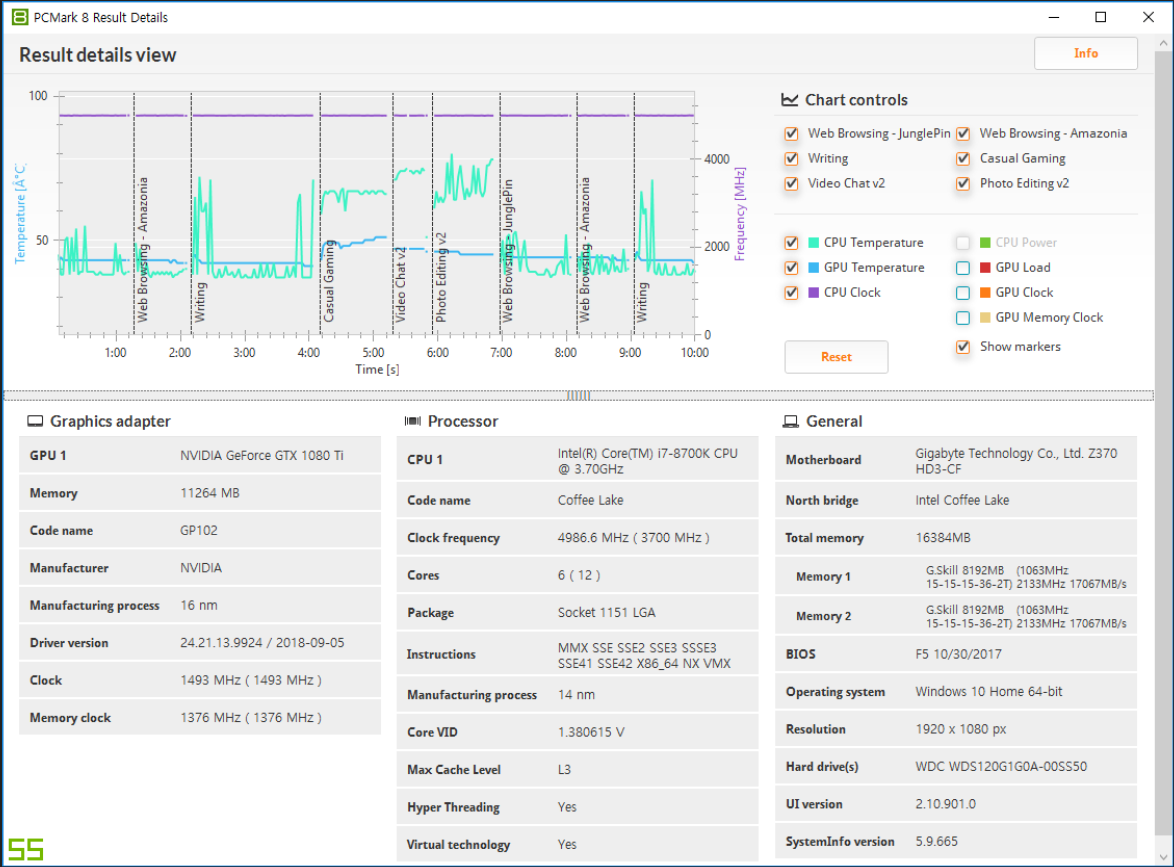Enable the GPU Memory Clock checkbox
Screen dimensions: 1174x867
964,318
